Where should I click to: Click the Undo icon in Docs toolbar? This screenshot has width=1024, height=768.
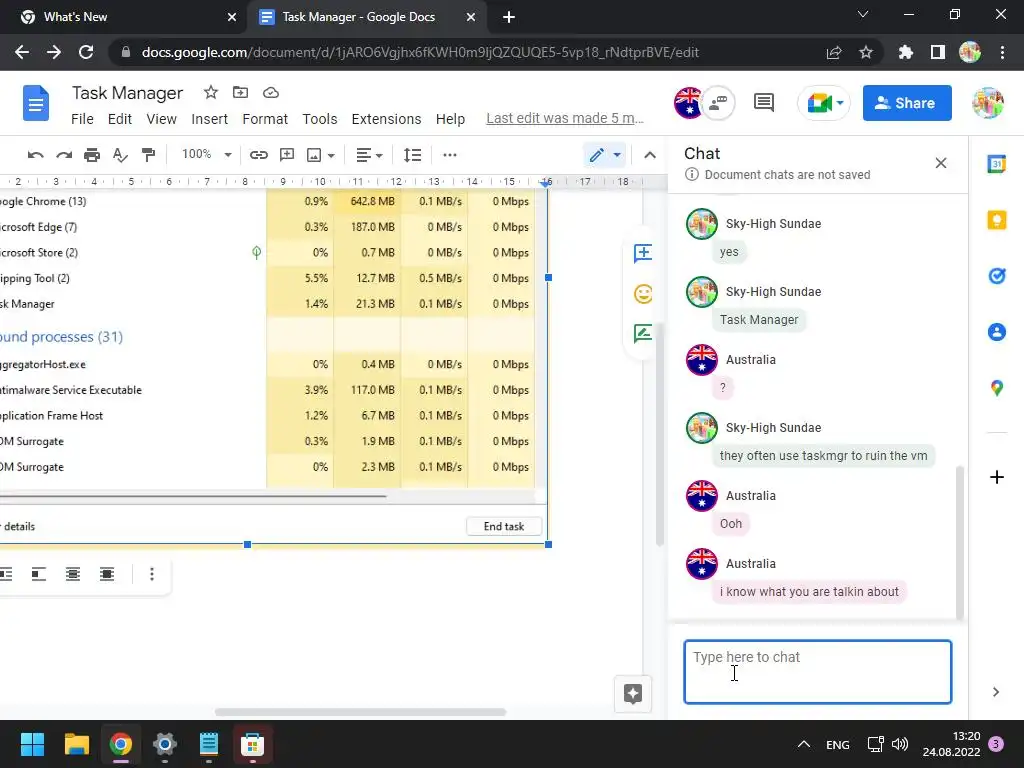click(35, 155)
